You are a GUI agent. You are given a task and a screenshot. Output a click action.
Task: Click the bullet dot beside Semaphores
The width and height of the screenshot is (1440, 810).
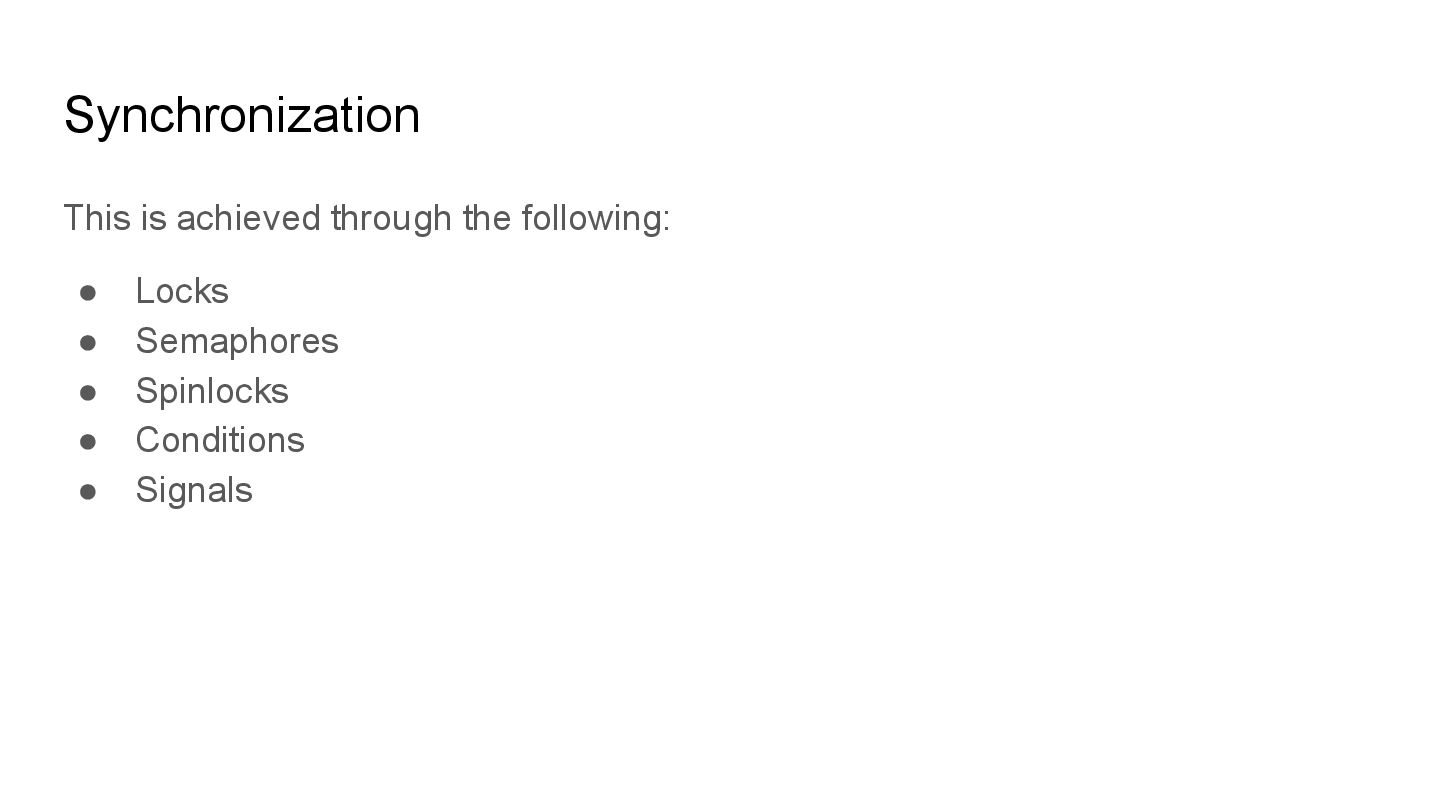point(88,342)
